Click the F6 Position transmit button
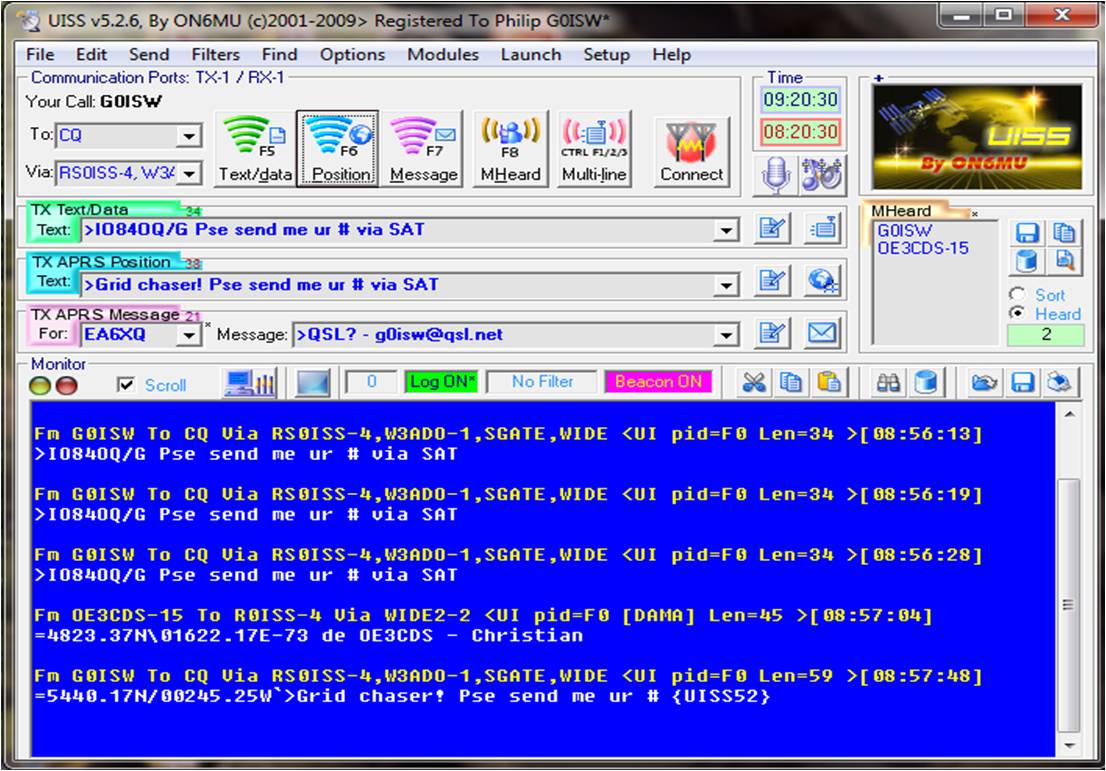This screenshot has width=1106, height=771. 338,149
